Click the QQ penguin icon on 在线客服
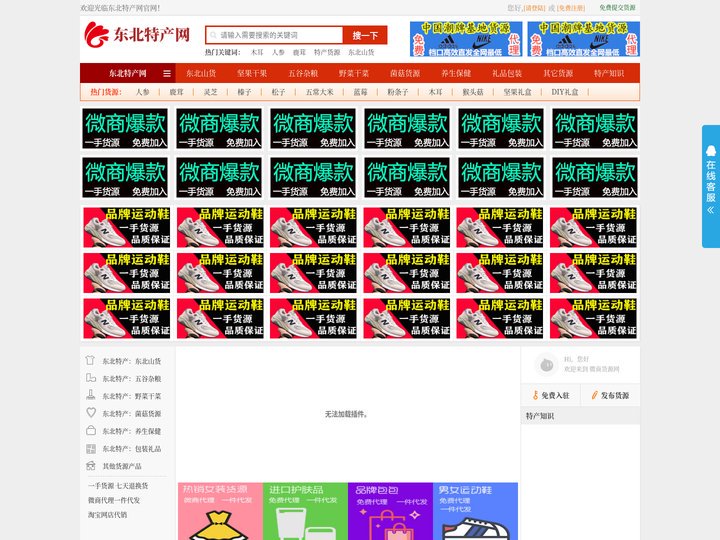Image resolution: width=720 pixels, height=540 pixels. [x=711, y=150]
